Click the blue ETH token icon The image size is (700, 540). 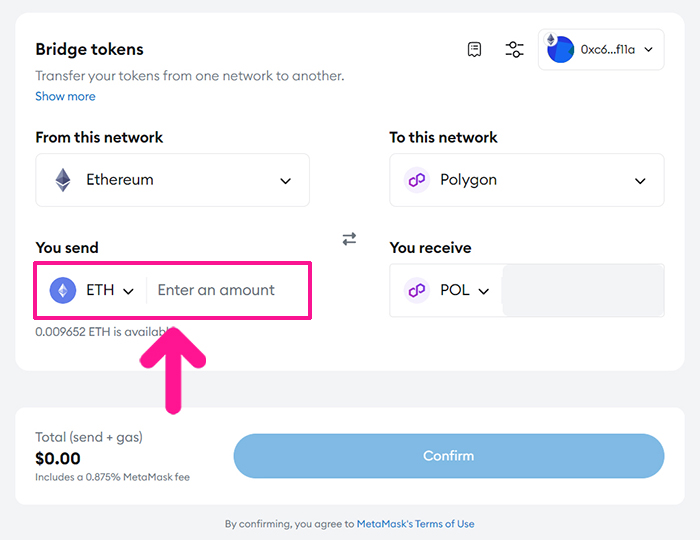click(63, 291)
